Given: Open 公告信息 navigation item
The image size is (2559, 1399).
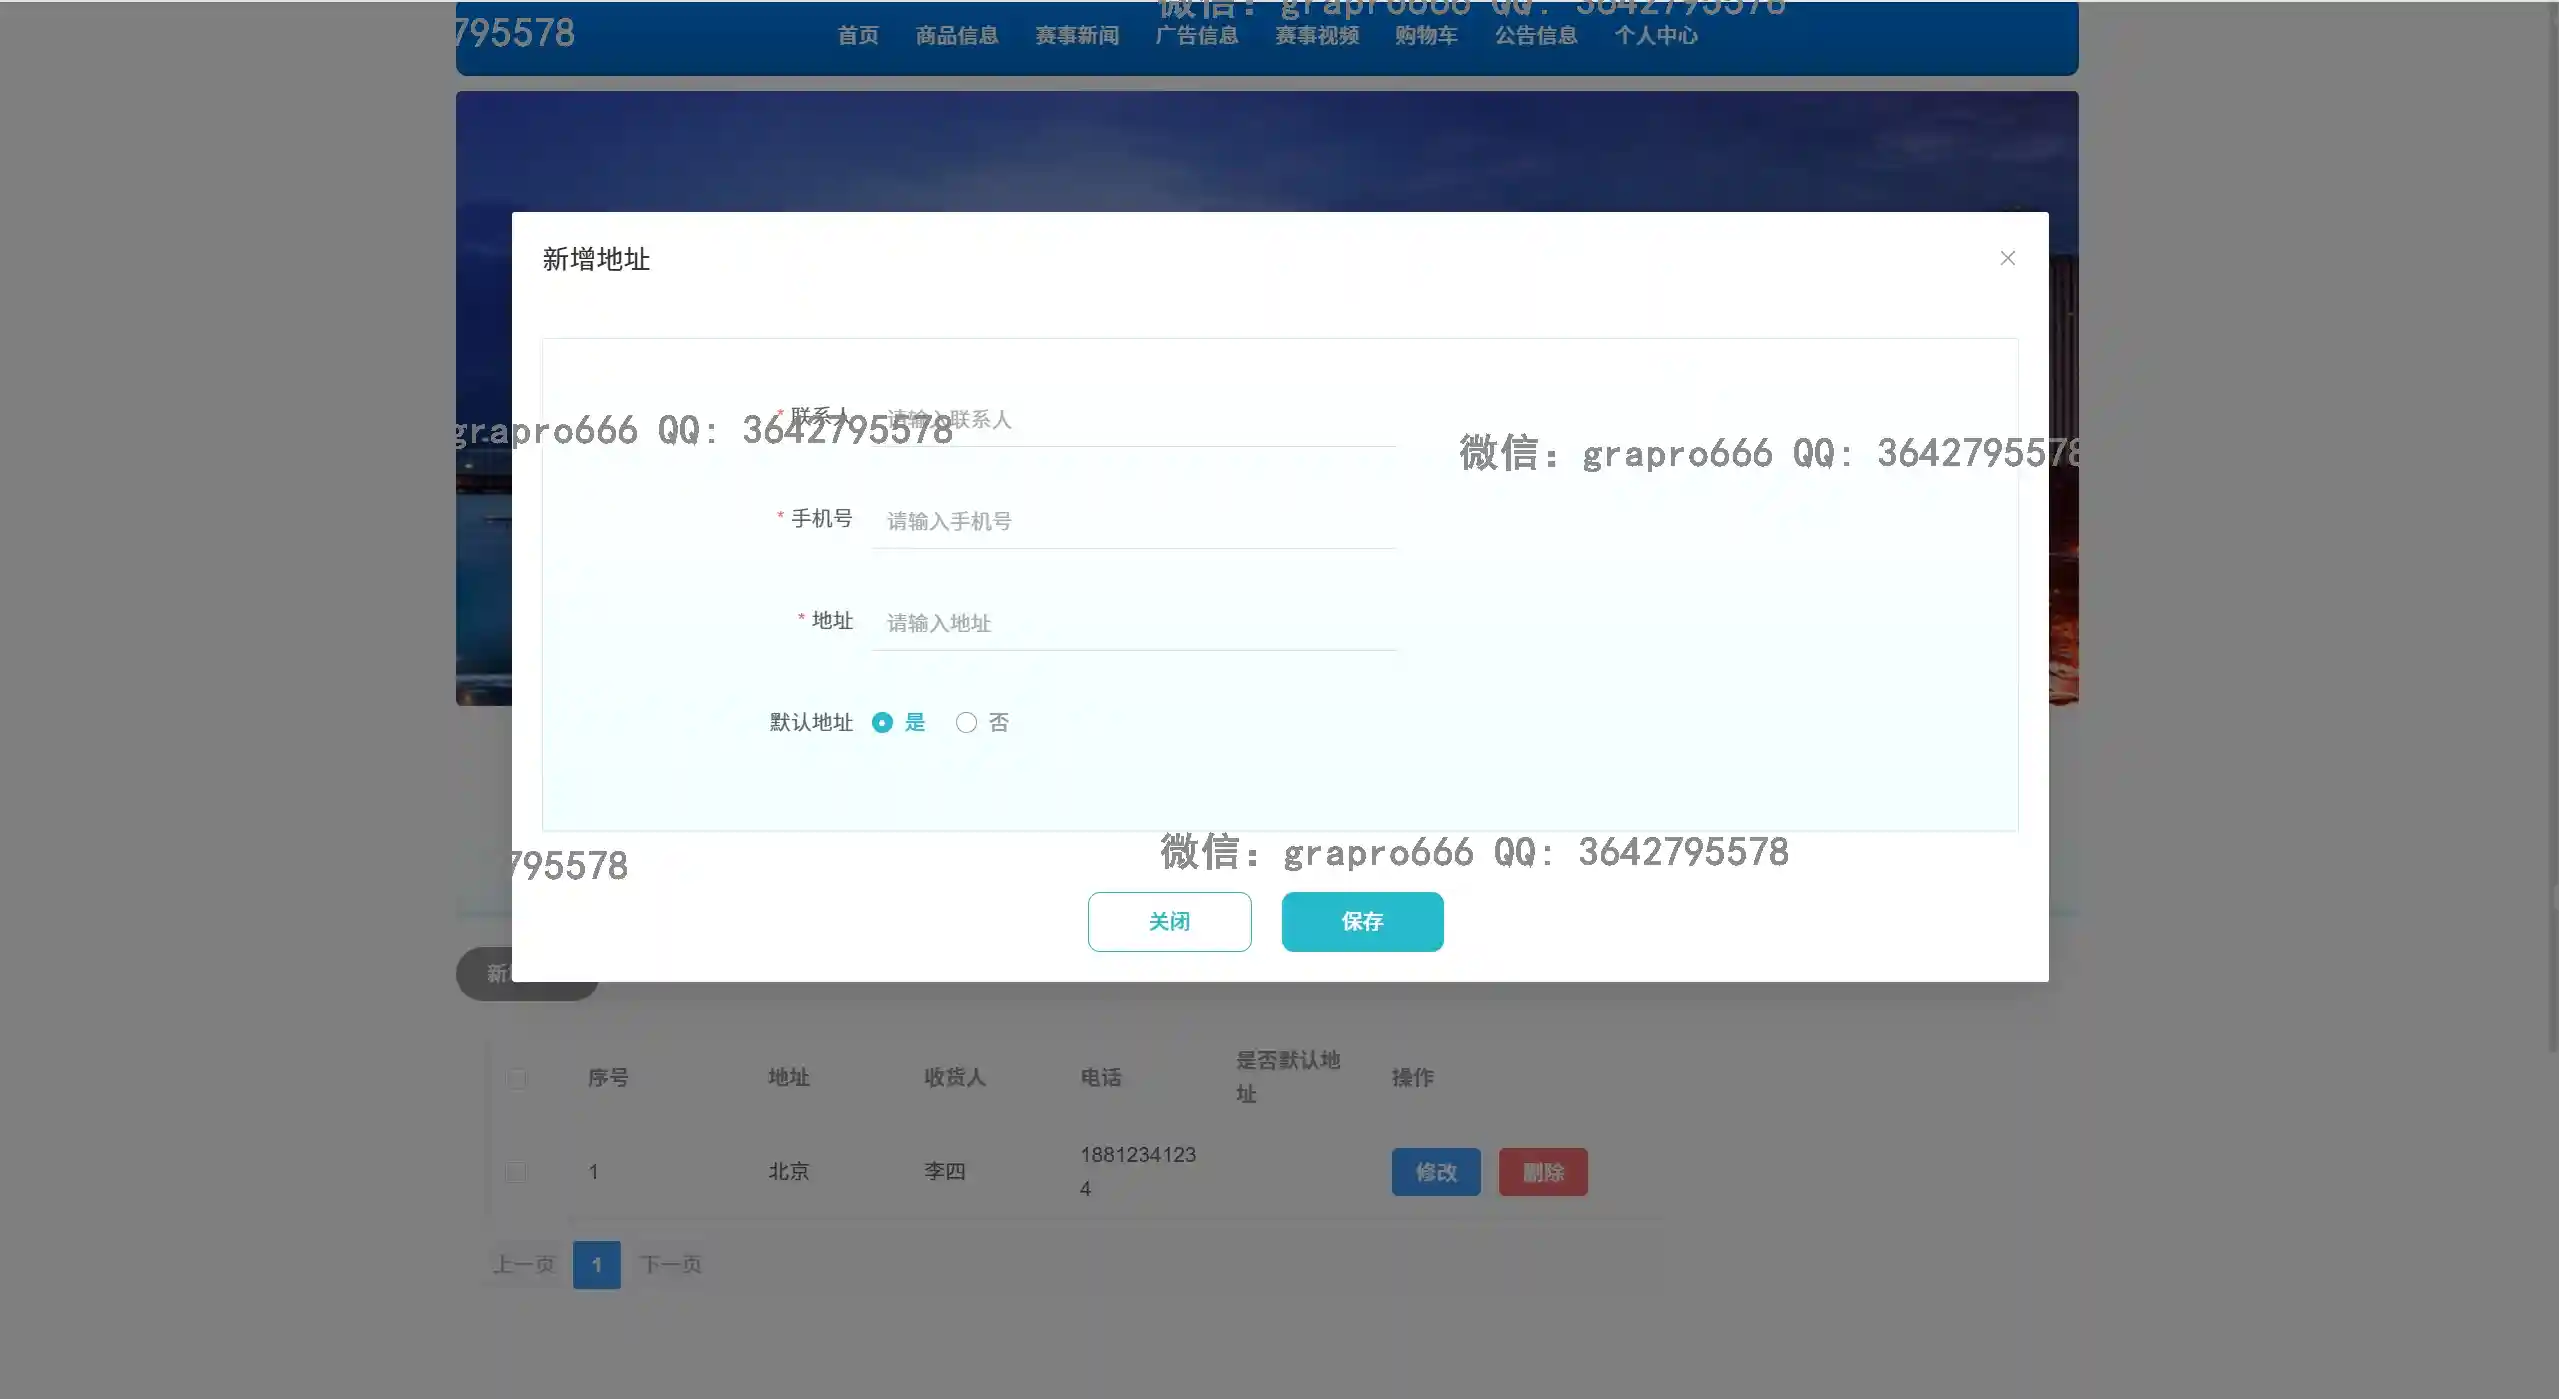Looking at the screenshot, I should [1536, 36].
